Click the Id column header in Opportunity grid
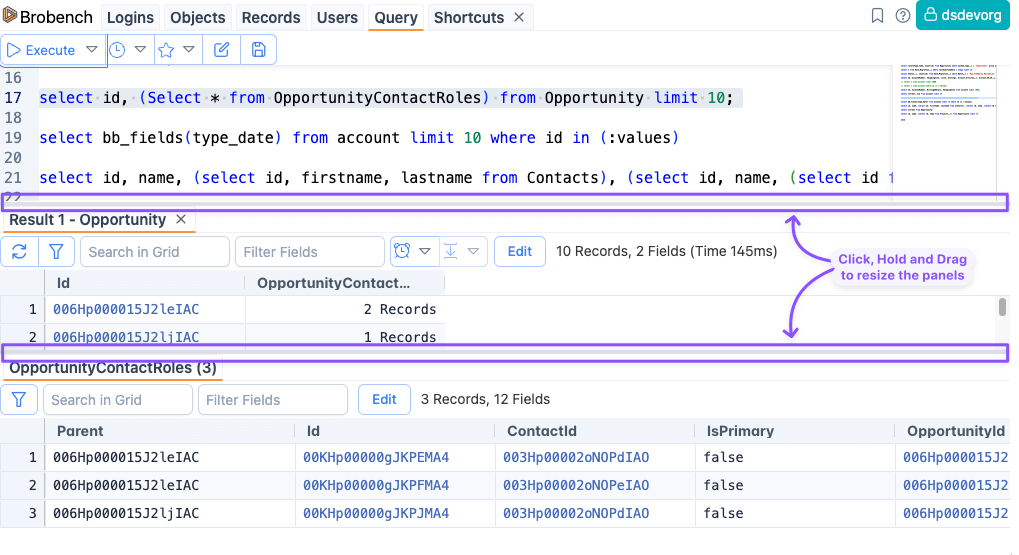This screenshot has height=555, width=1019. 145,283
